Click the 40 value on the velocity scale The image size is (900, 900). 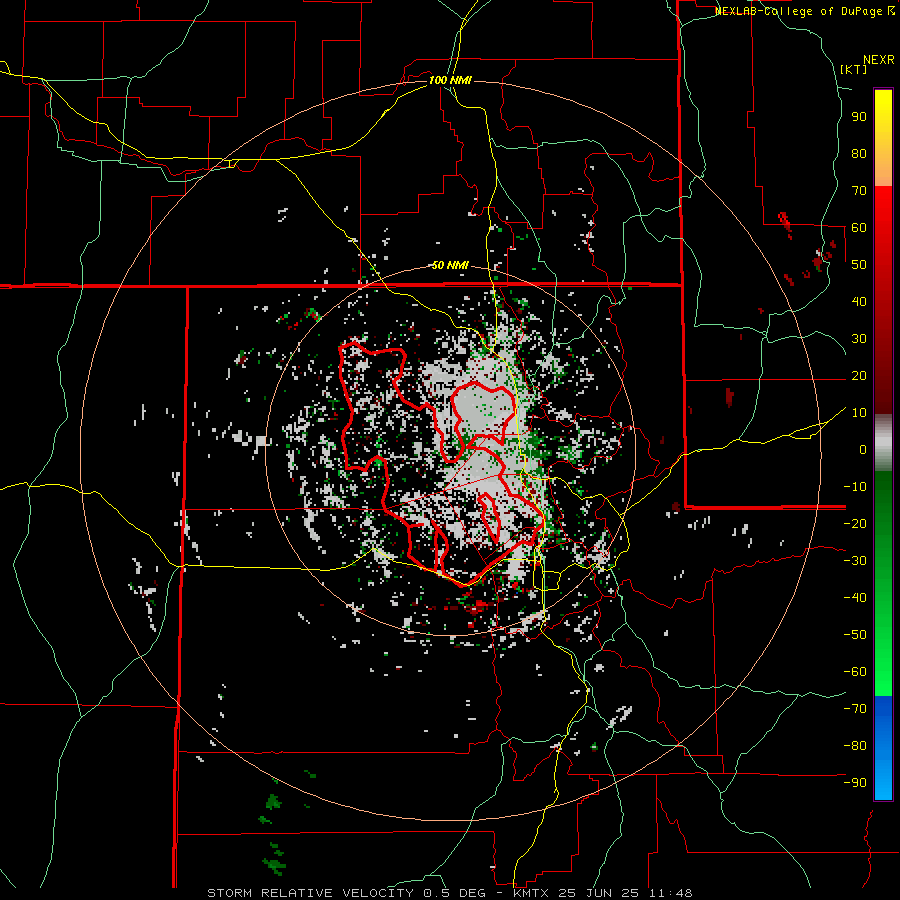click(859, 301)
